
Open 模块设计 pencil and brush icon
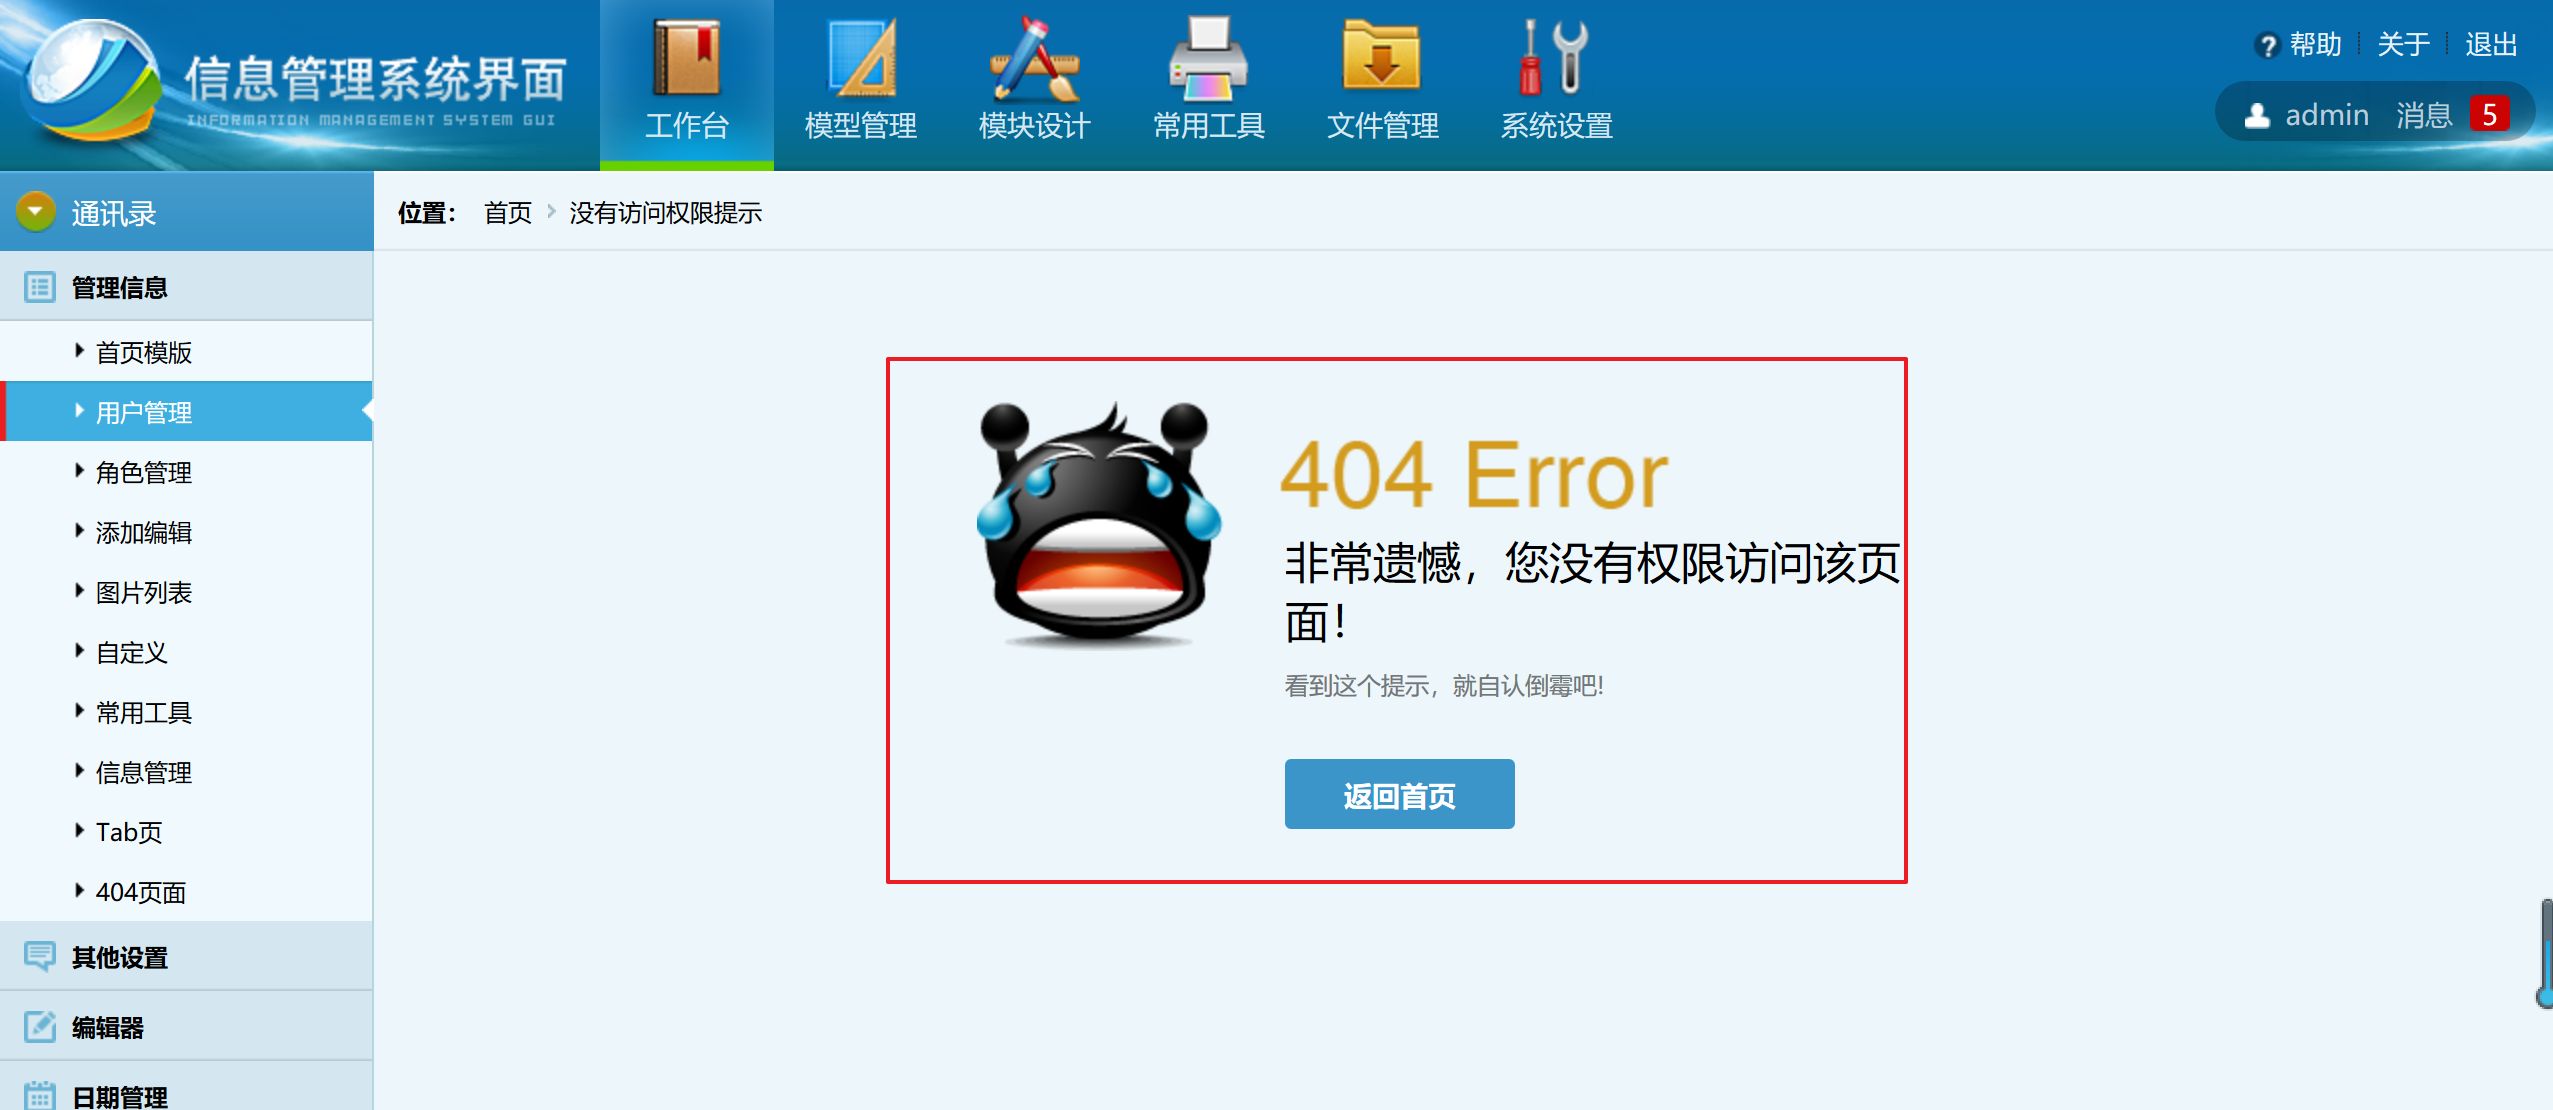[x=1034, y=60]
